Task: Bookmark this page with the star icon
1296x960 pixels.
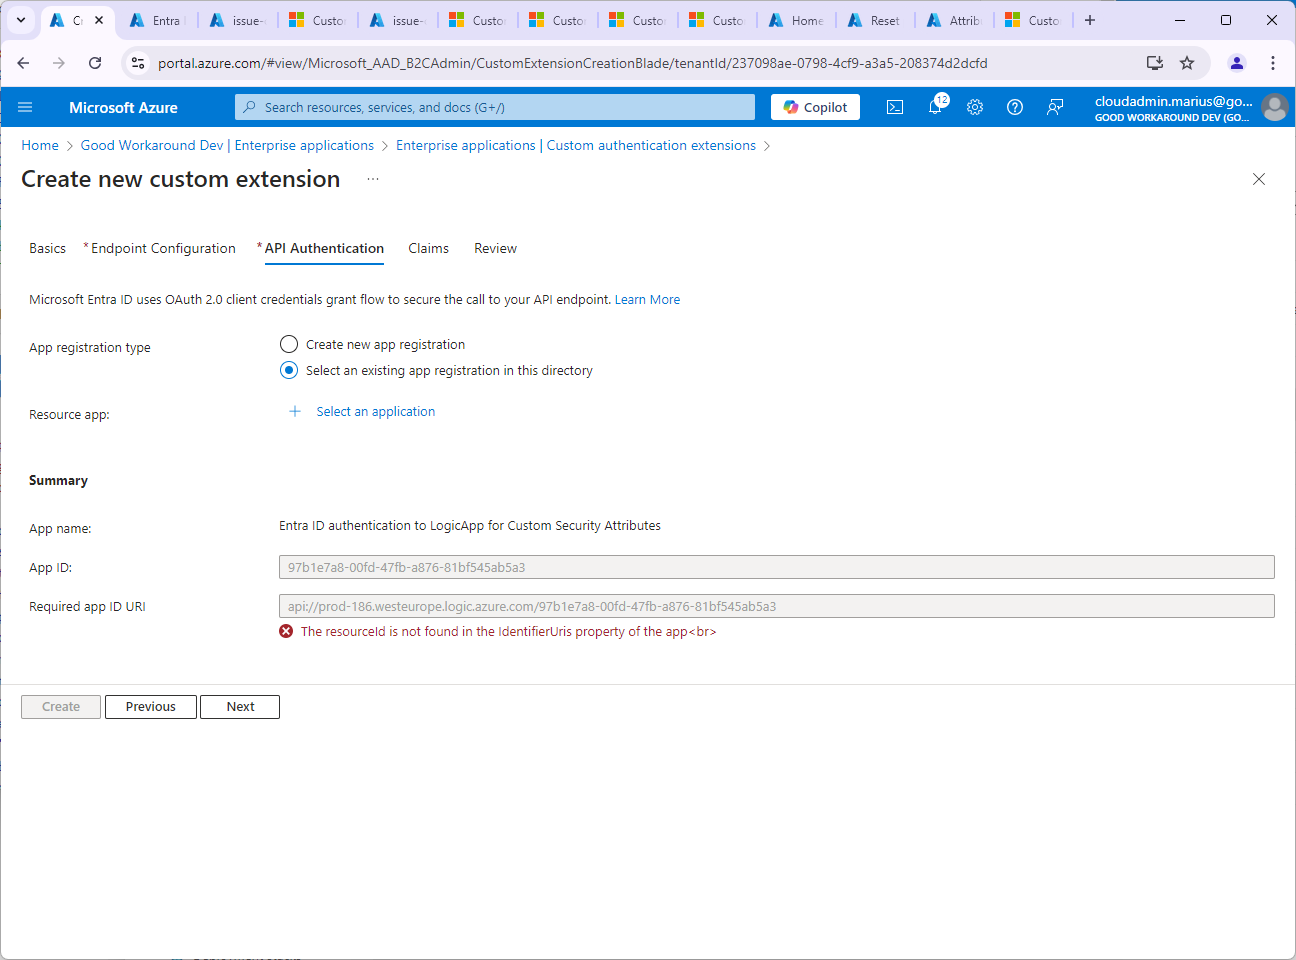Action: tap(1187, 63)
